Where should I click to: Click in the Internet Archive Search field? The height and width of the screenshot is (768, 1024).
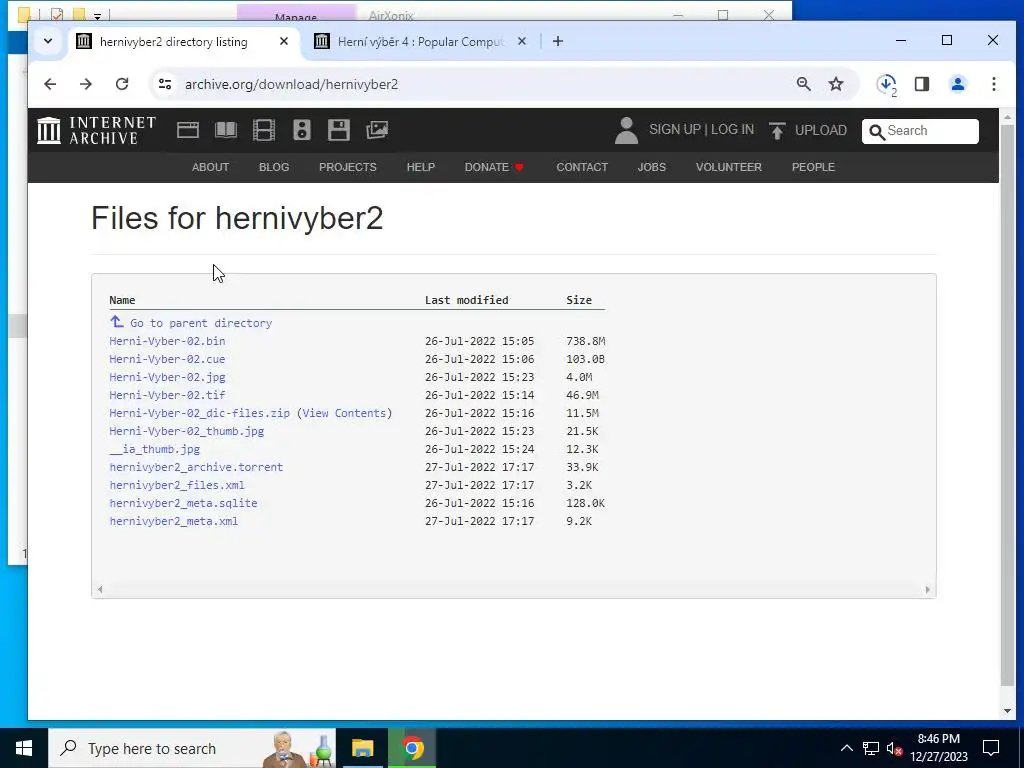(920, 131)
